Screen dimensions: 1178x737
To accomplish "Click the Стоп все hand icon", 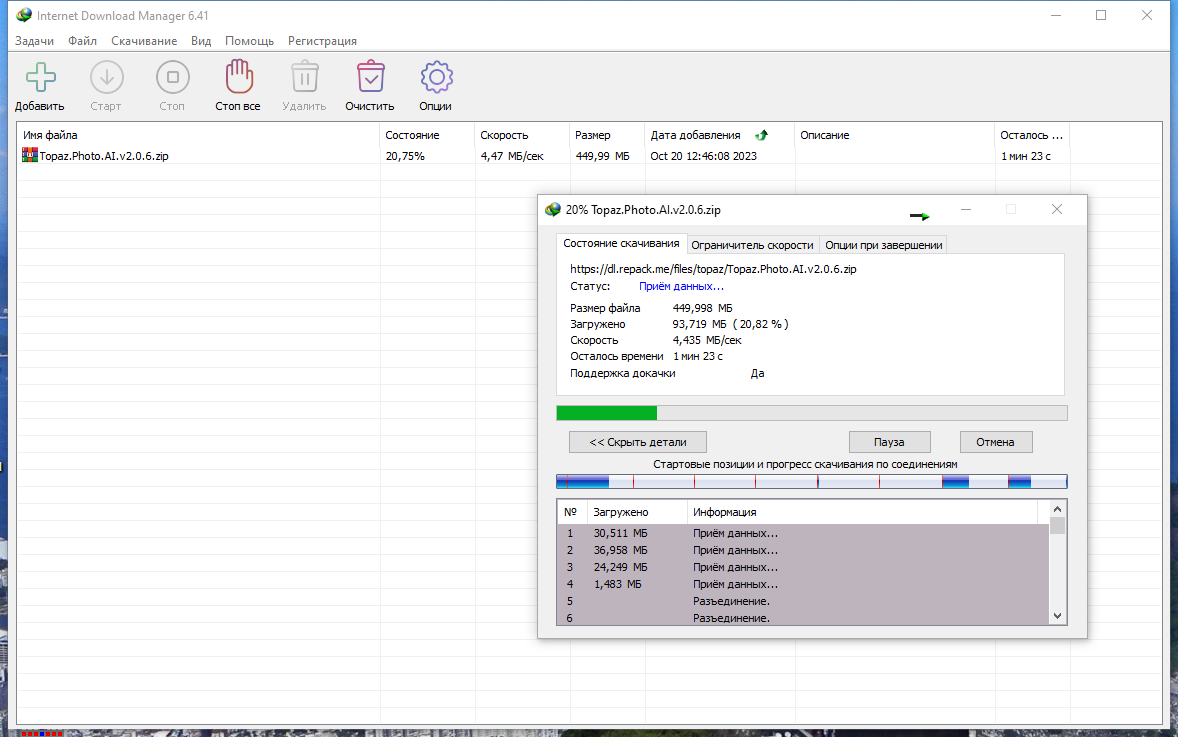I will coord(239,77).
